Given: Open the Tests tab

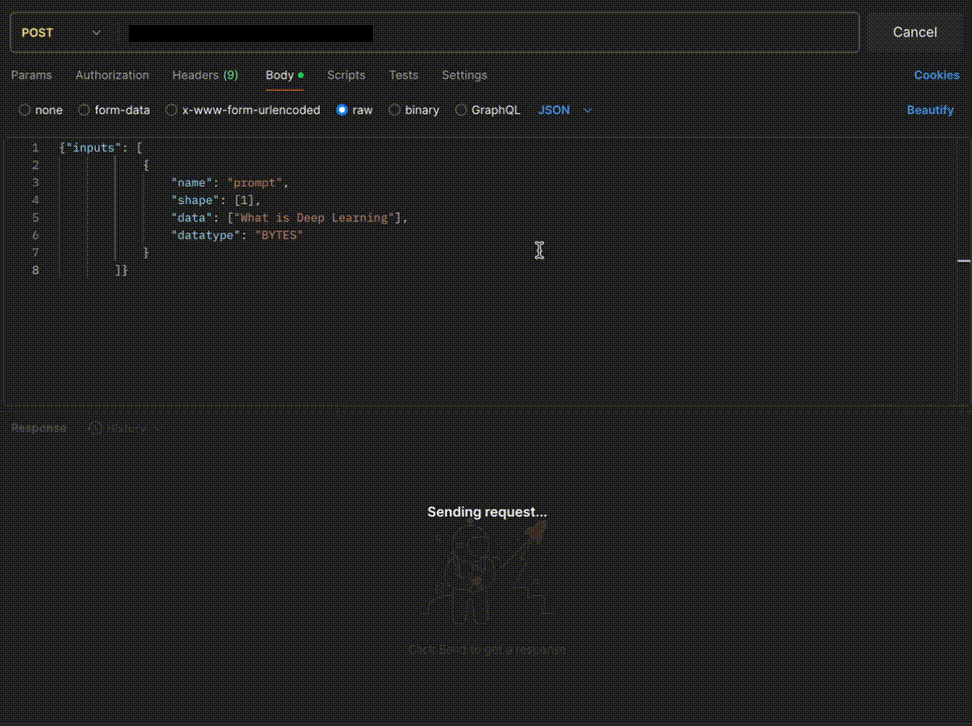Looking at the screenshot, I should coord(404,75).
